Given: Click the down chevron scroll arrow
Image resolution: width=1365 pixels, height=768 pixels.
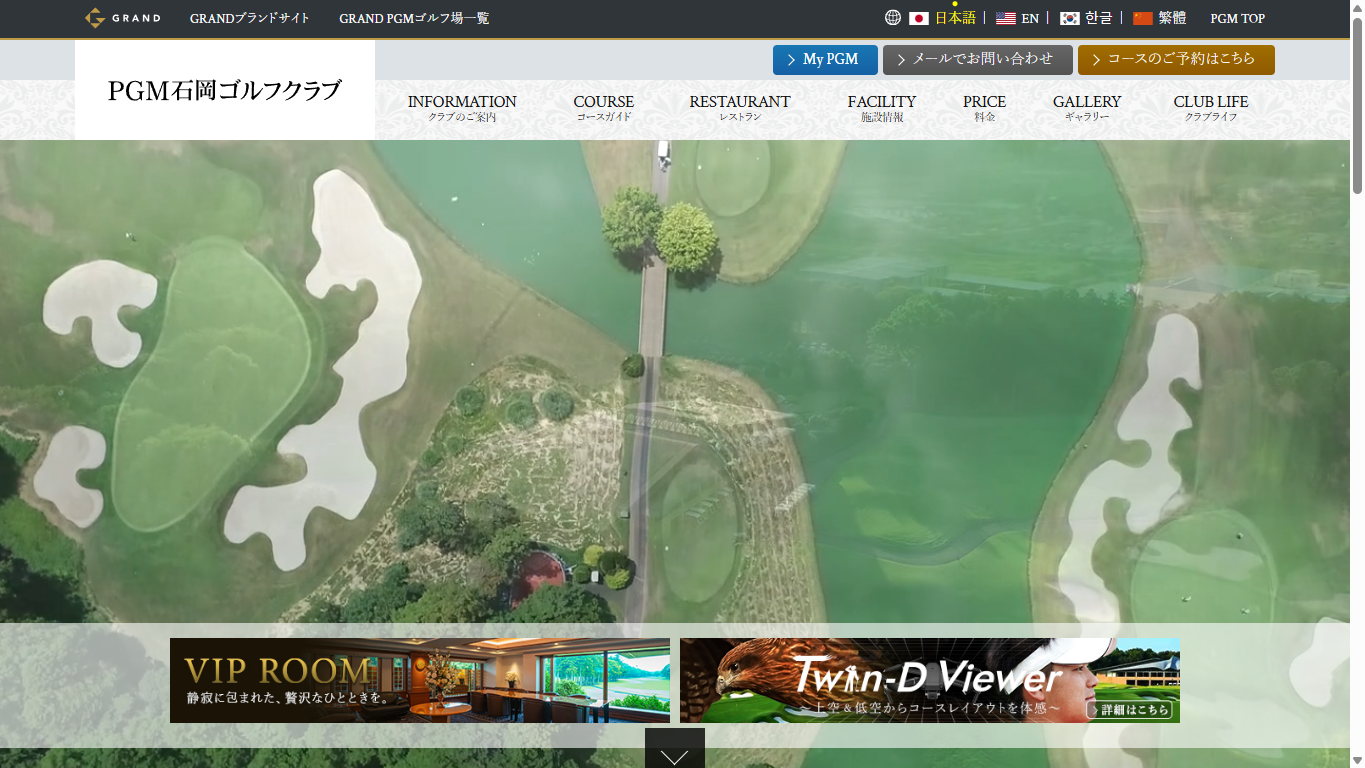Looking at the screenshot, I should [x=675, y=748].
